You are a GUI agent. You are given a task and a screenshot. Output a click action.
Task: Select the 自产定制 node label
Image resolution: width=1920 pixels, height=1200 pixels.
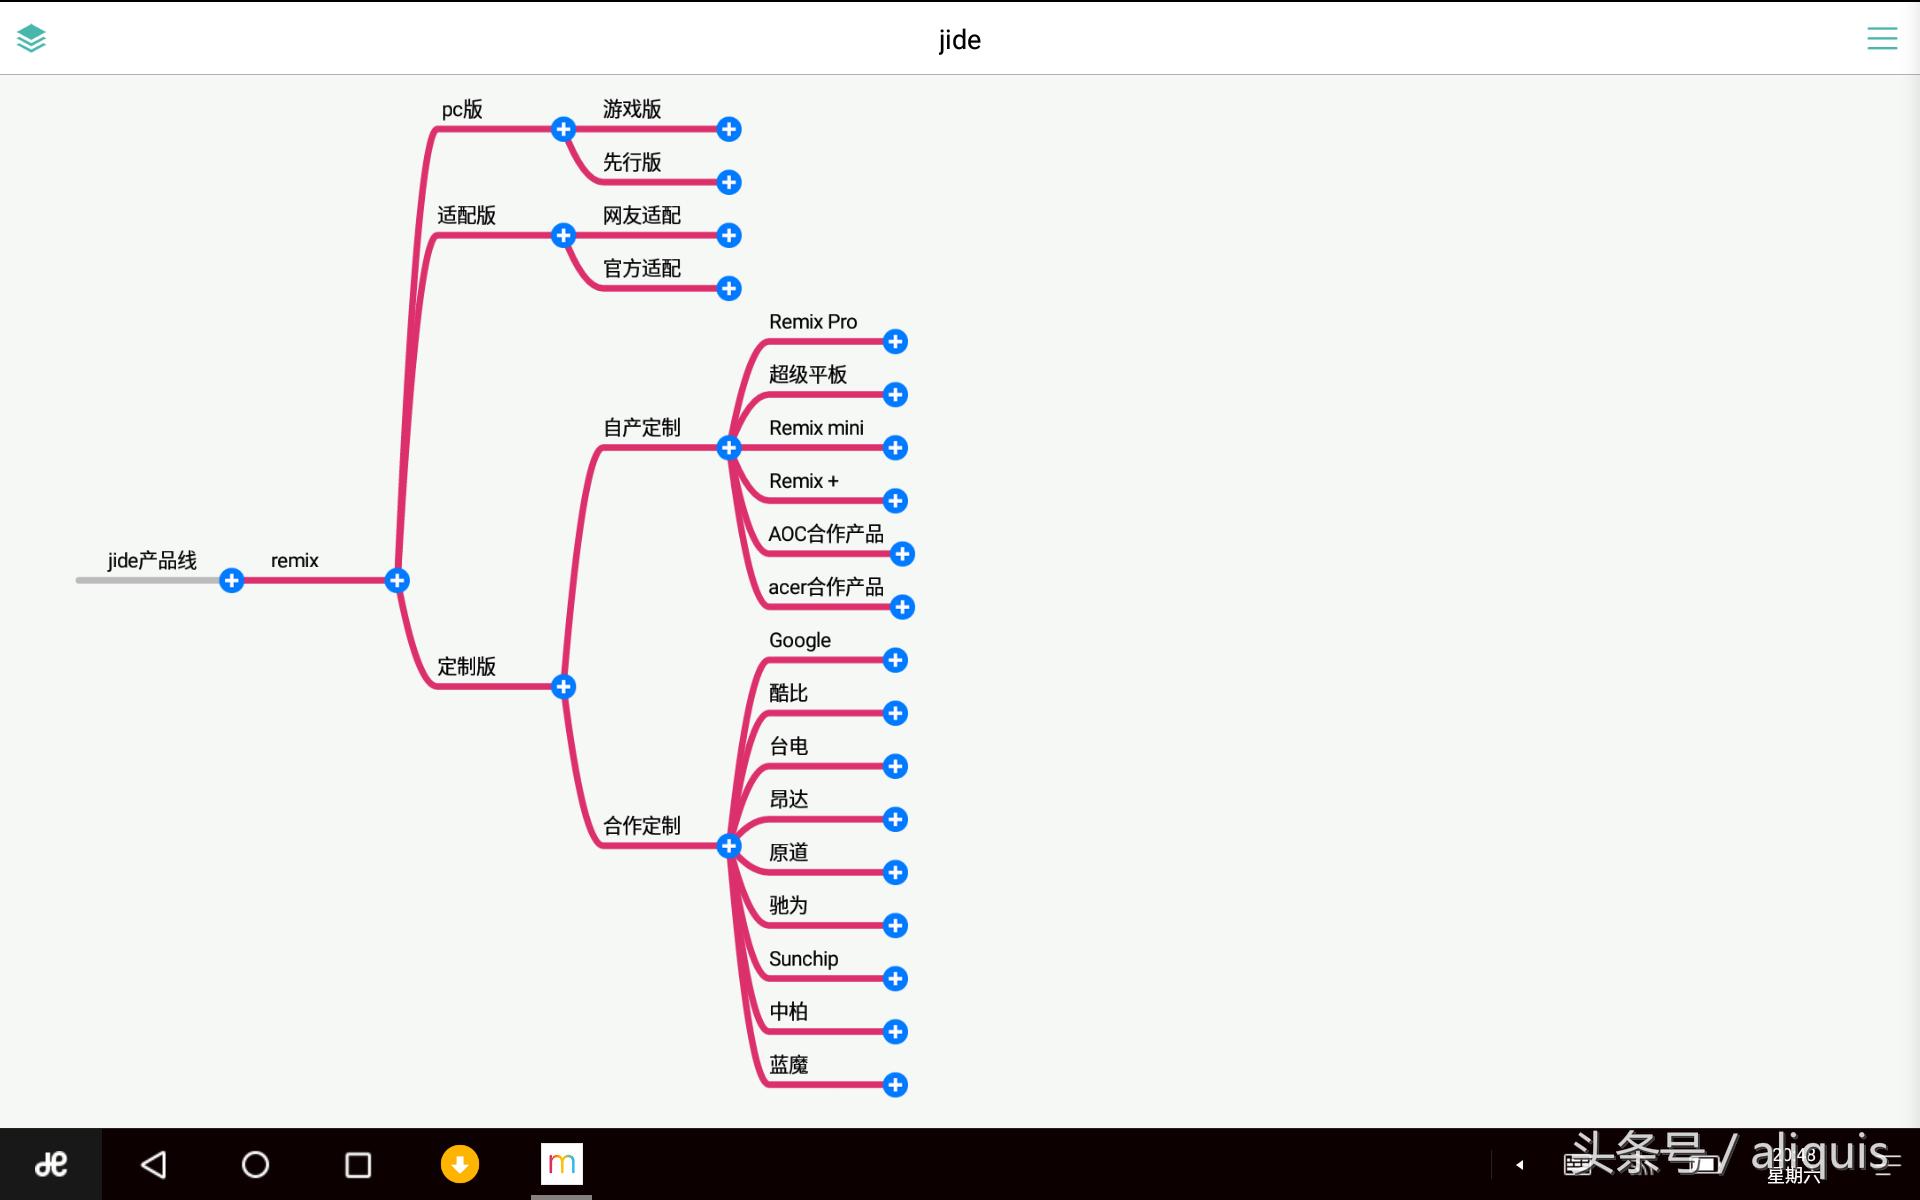641,428
